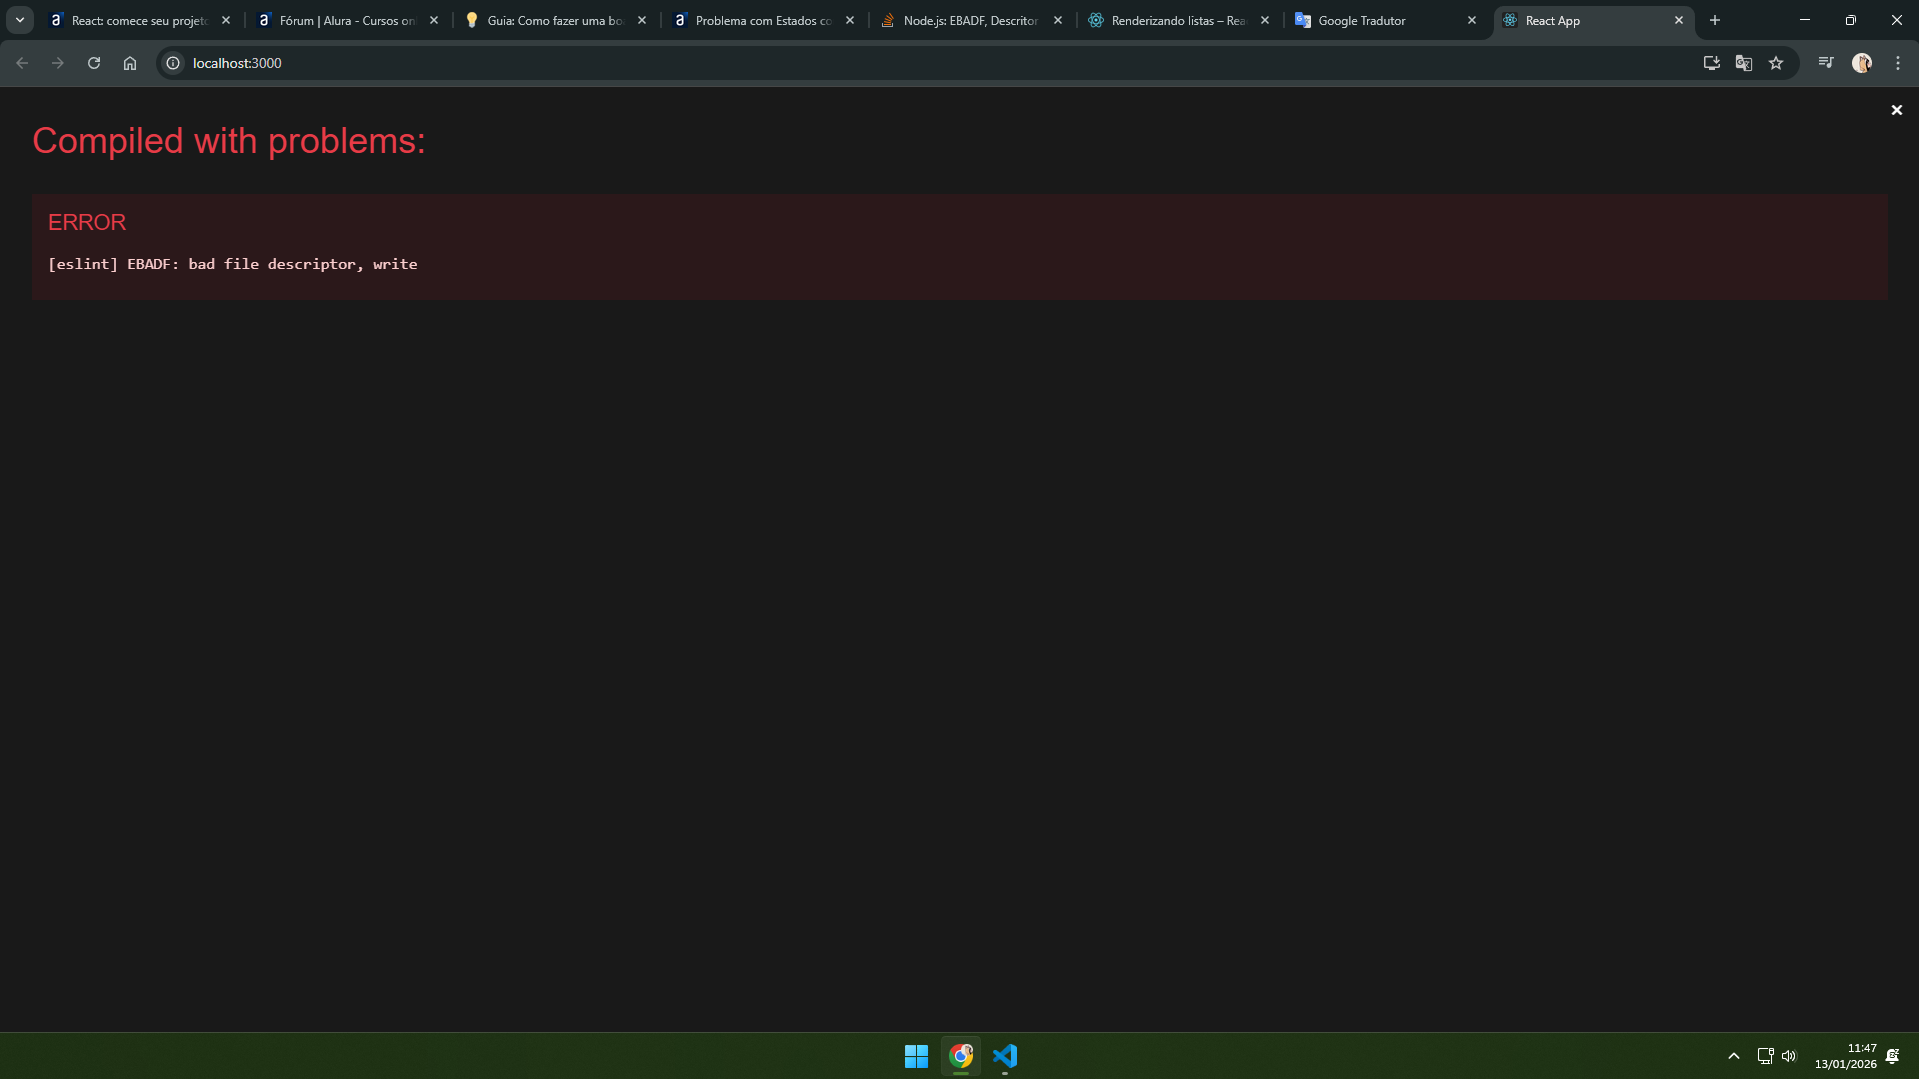Translate this page with Google Translate icon

point(1744,63)
